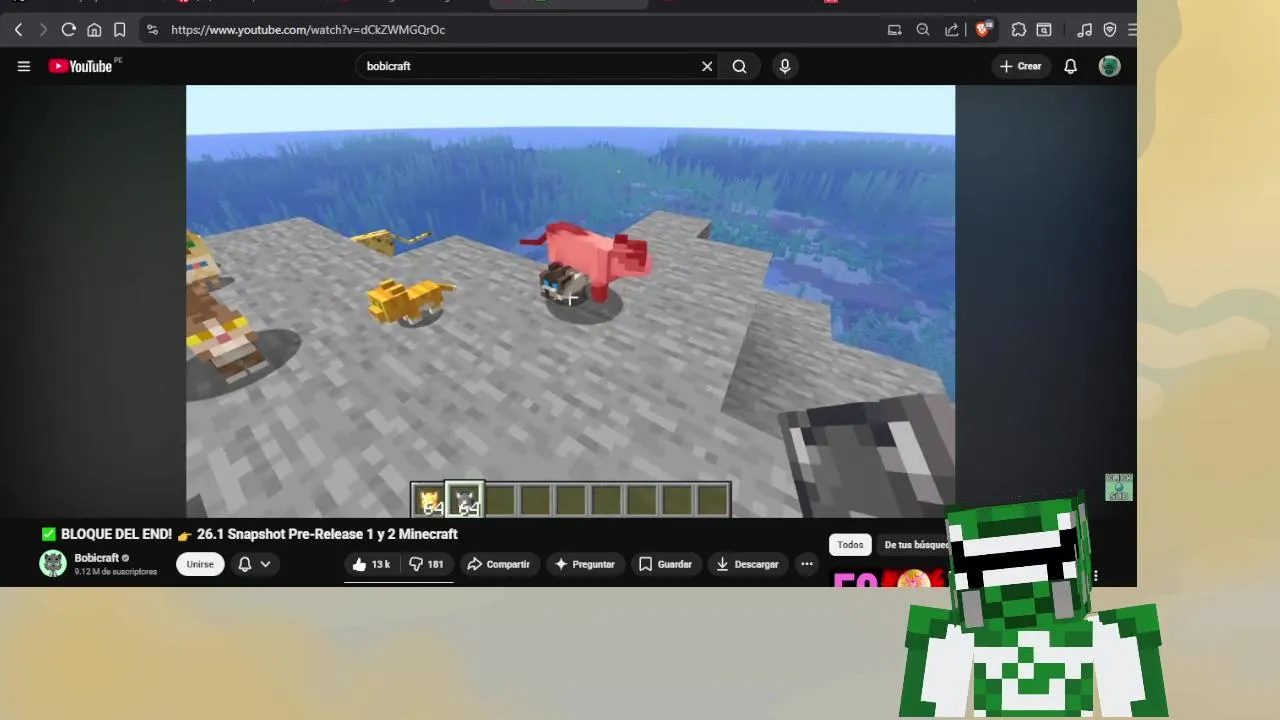
Task: Clear the search text with the X
Action: (x=707, y=66)
